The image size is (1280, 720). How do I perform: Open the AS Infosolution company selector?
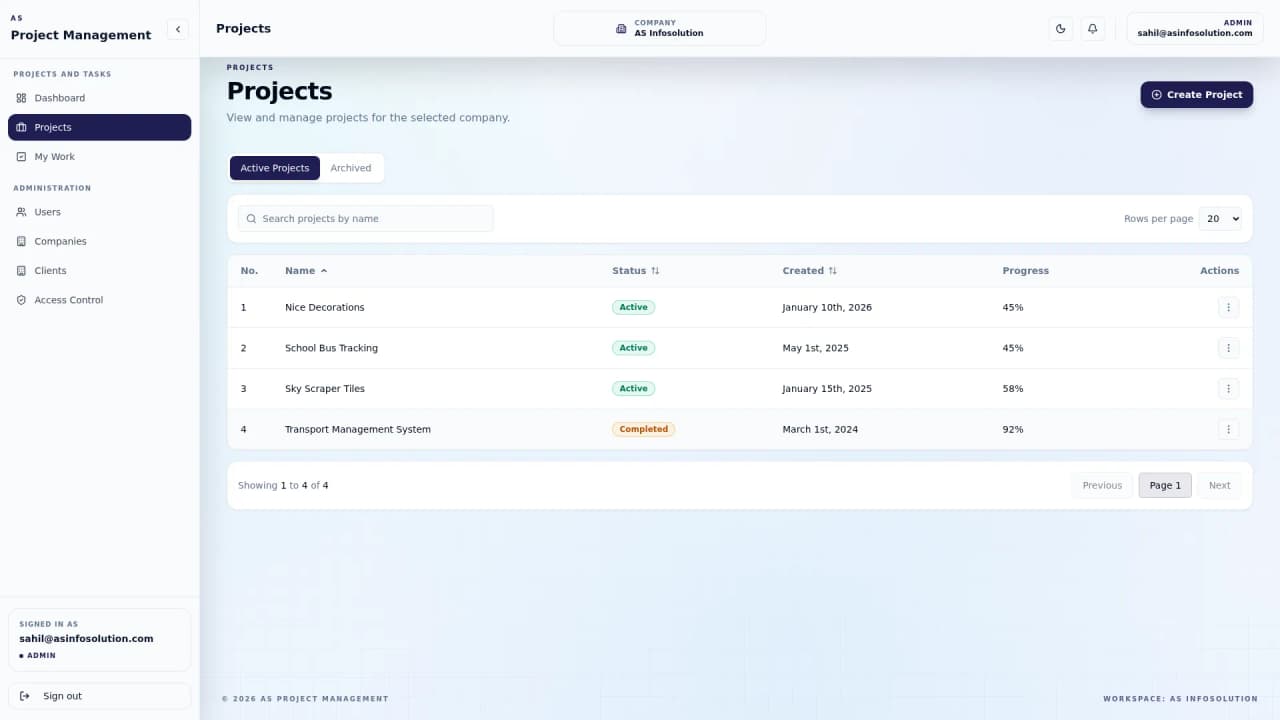[660, 28]
